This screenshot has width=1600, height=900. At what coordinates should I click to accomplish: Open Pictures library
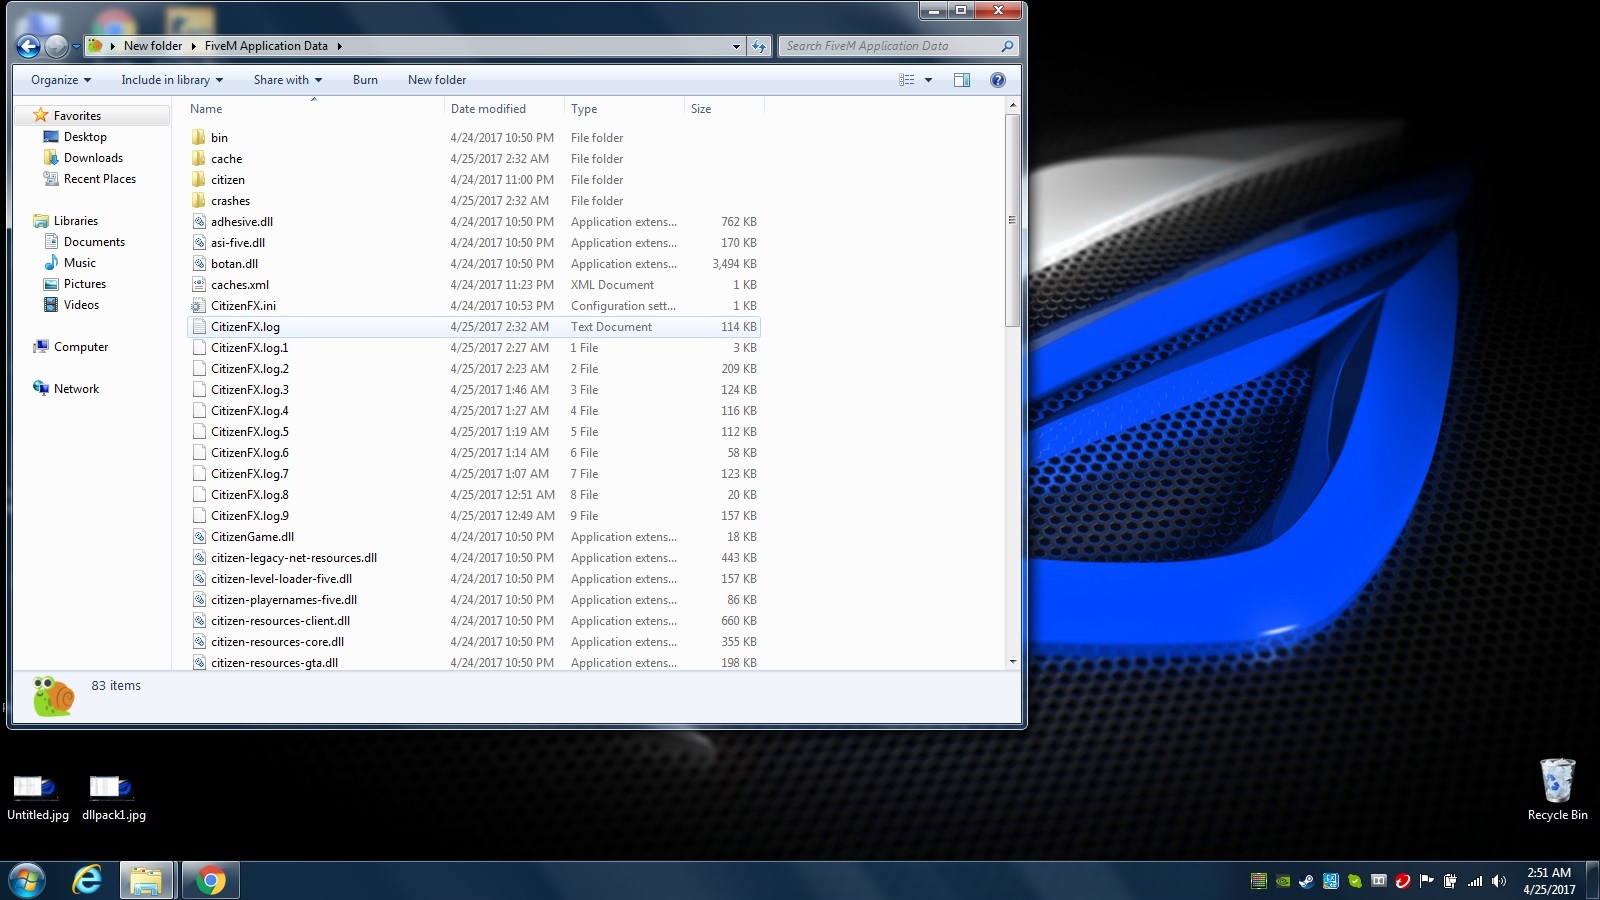pos(84,284)
